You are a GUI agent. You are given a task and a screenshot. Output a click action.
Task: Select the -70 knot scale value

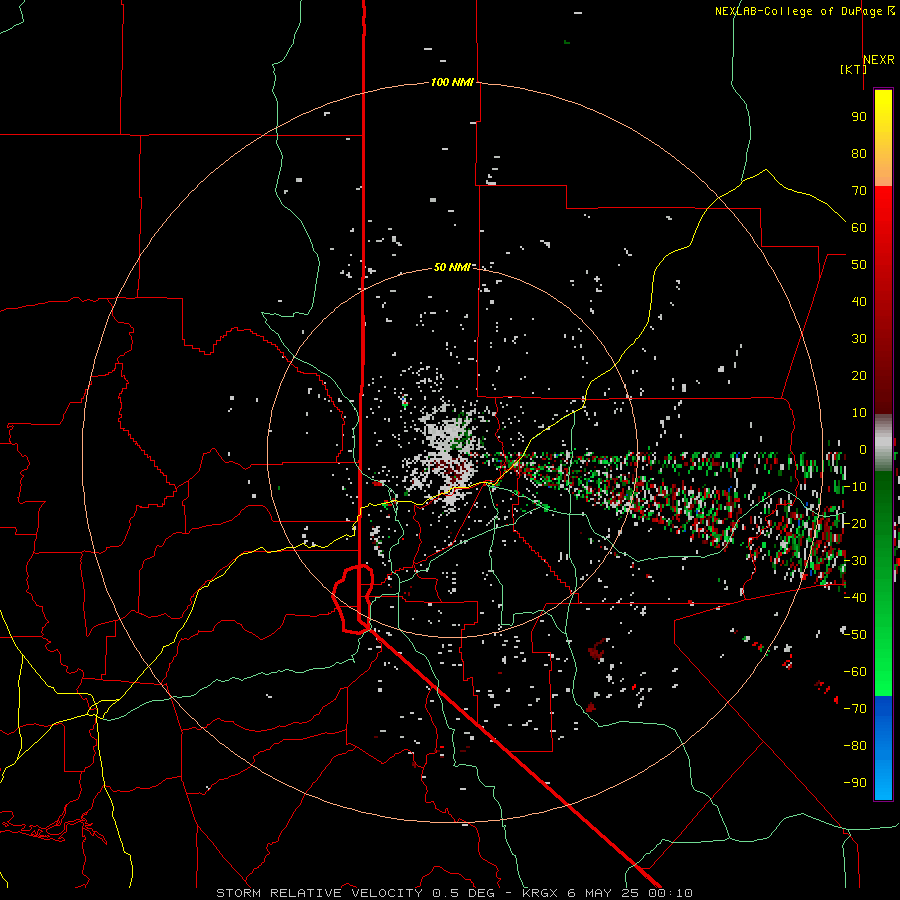click(x=855, y=709)
